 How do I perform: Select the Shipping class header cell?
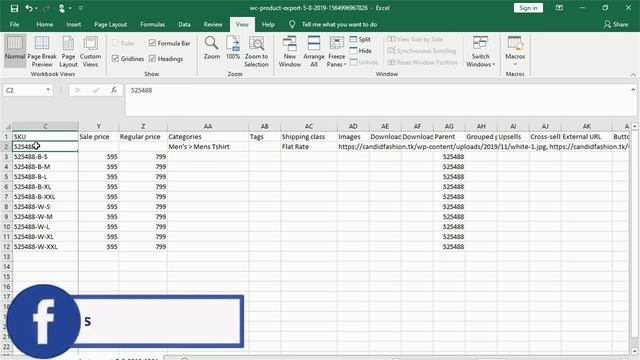click(309, 137)
